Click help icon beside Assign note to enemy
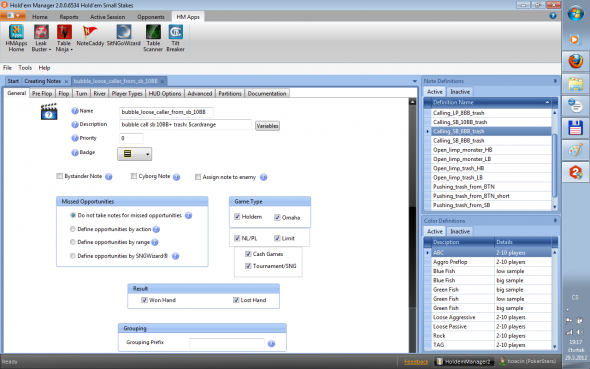This screenshot has width=590, height=369. [x=263, y=177]
